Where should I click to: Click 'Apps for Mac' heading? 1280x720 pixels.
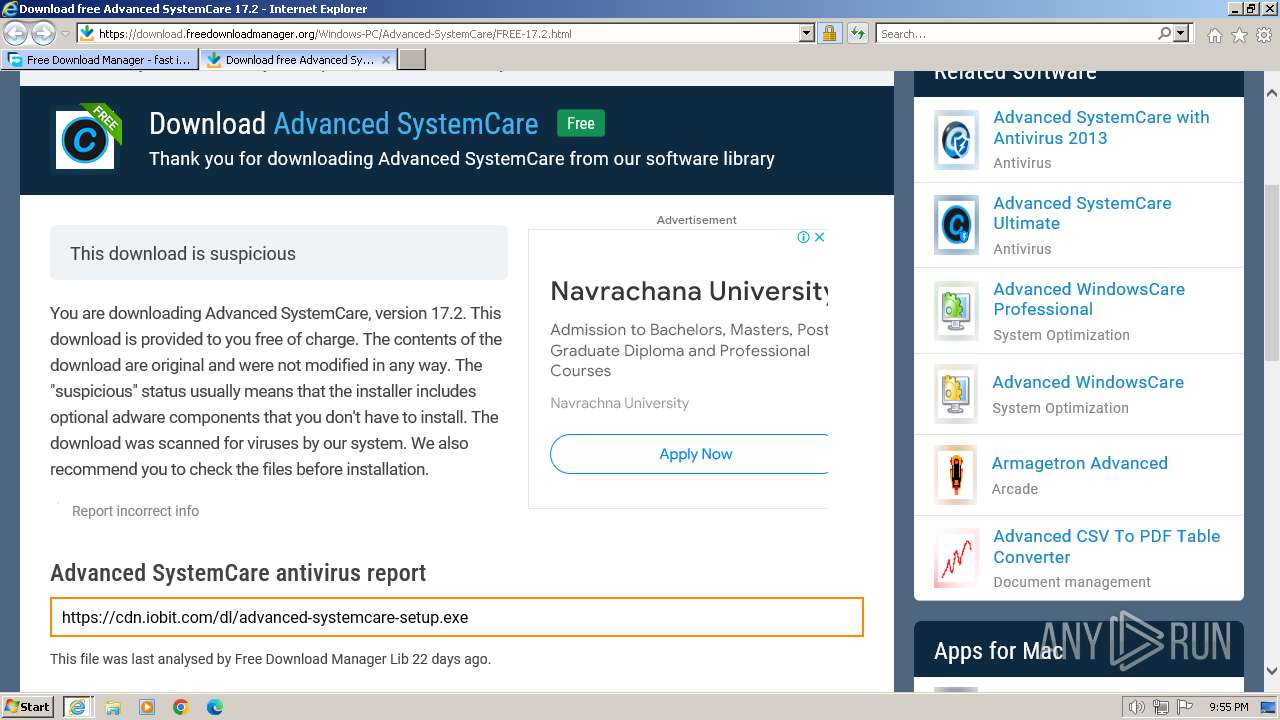click(998, 651)
